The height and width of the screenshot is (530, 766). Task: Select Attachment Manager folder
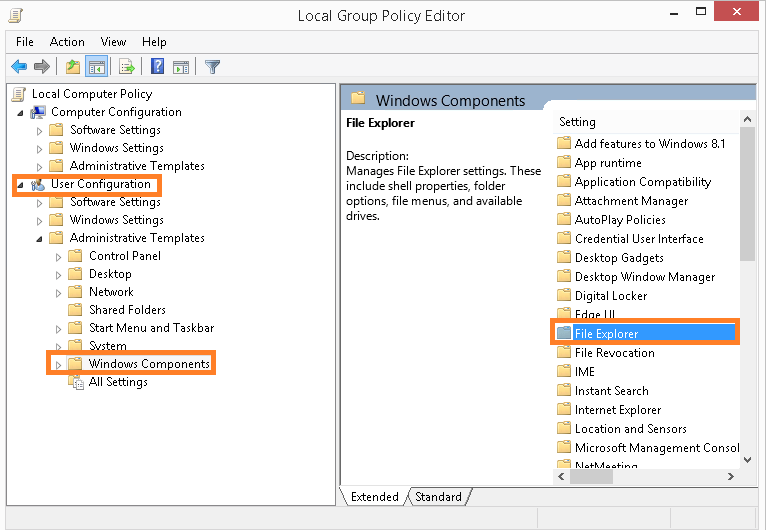click(631, 201)
